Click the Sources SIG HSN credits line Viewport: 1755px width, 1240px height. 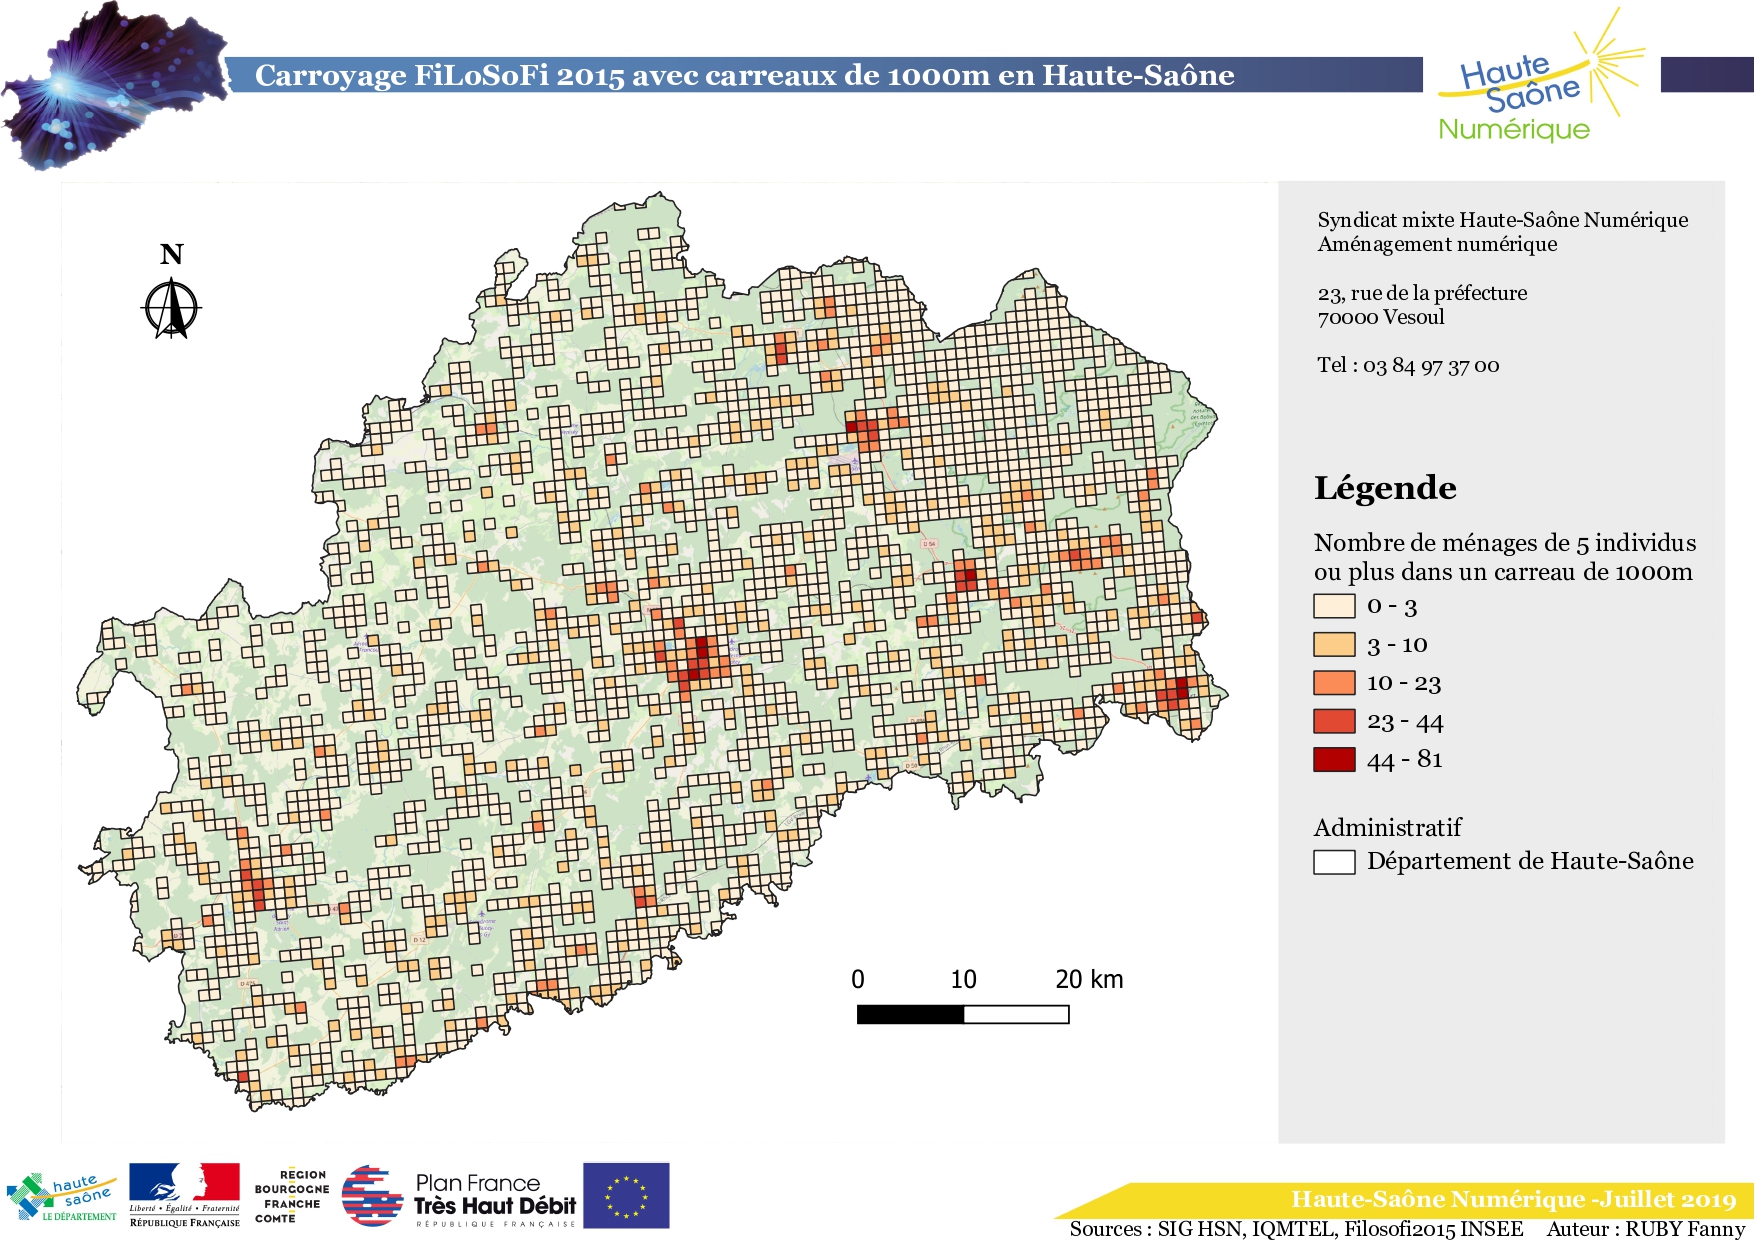[1297, 1229]
